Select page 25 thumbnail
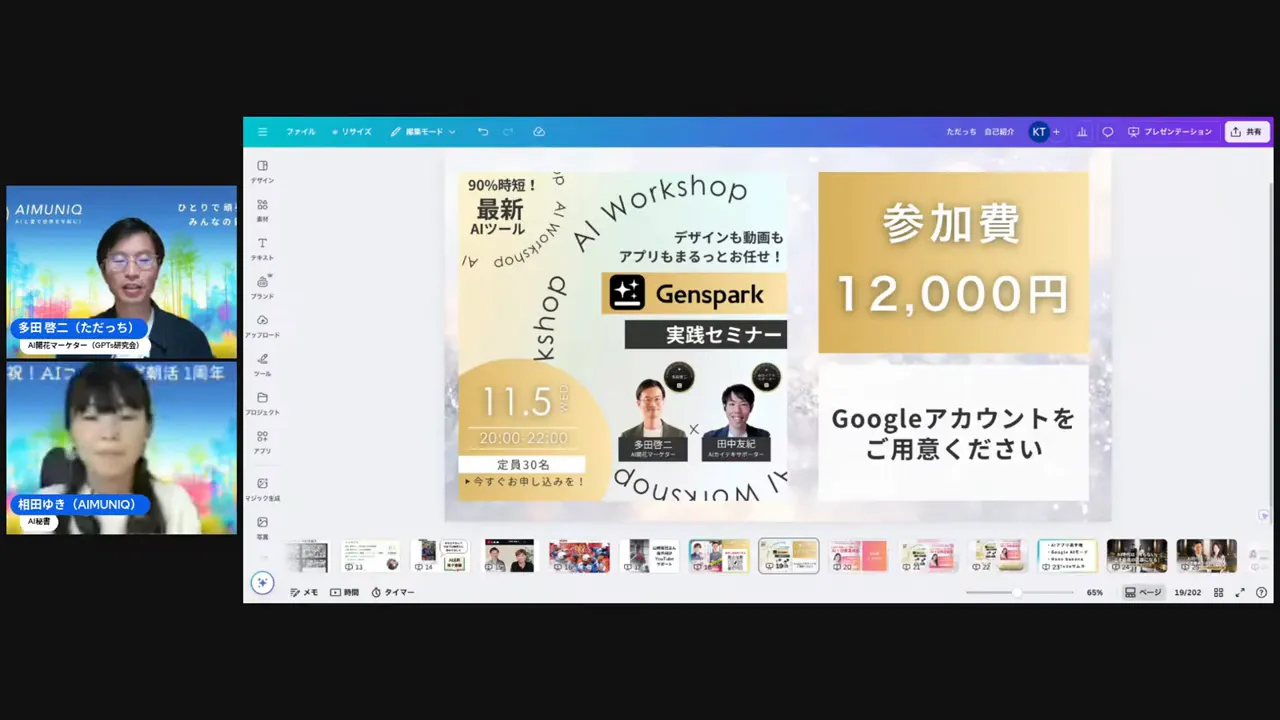 1207,556
